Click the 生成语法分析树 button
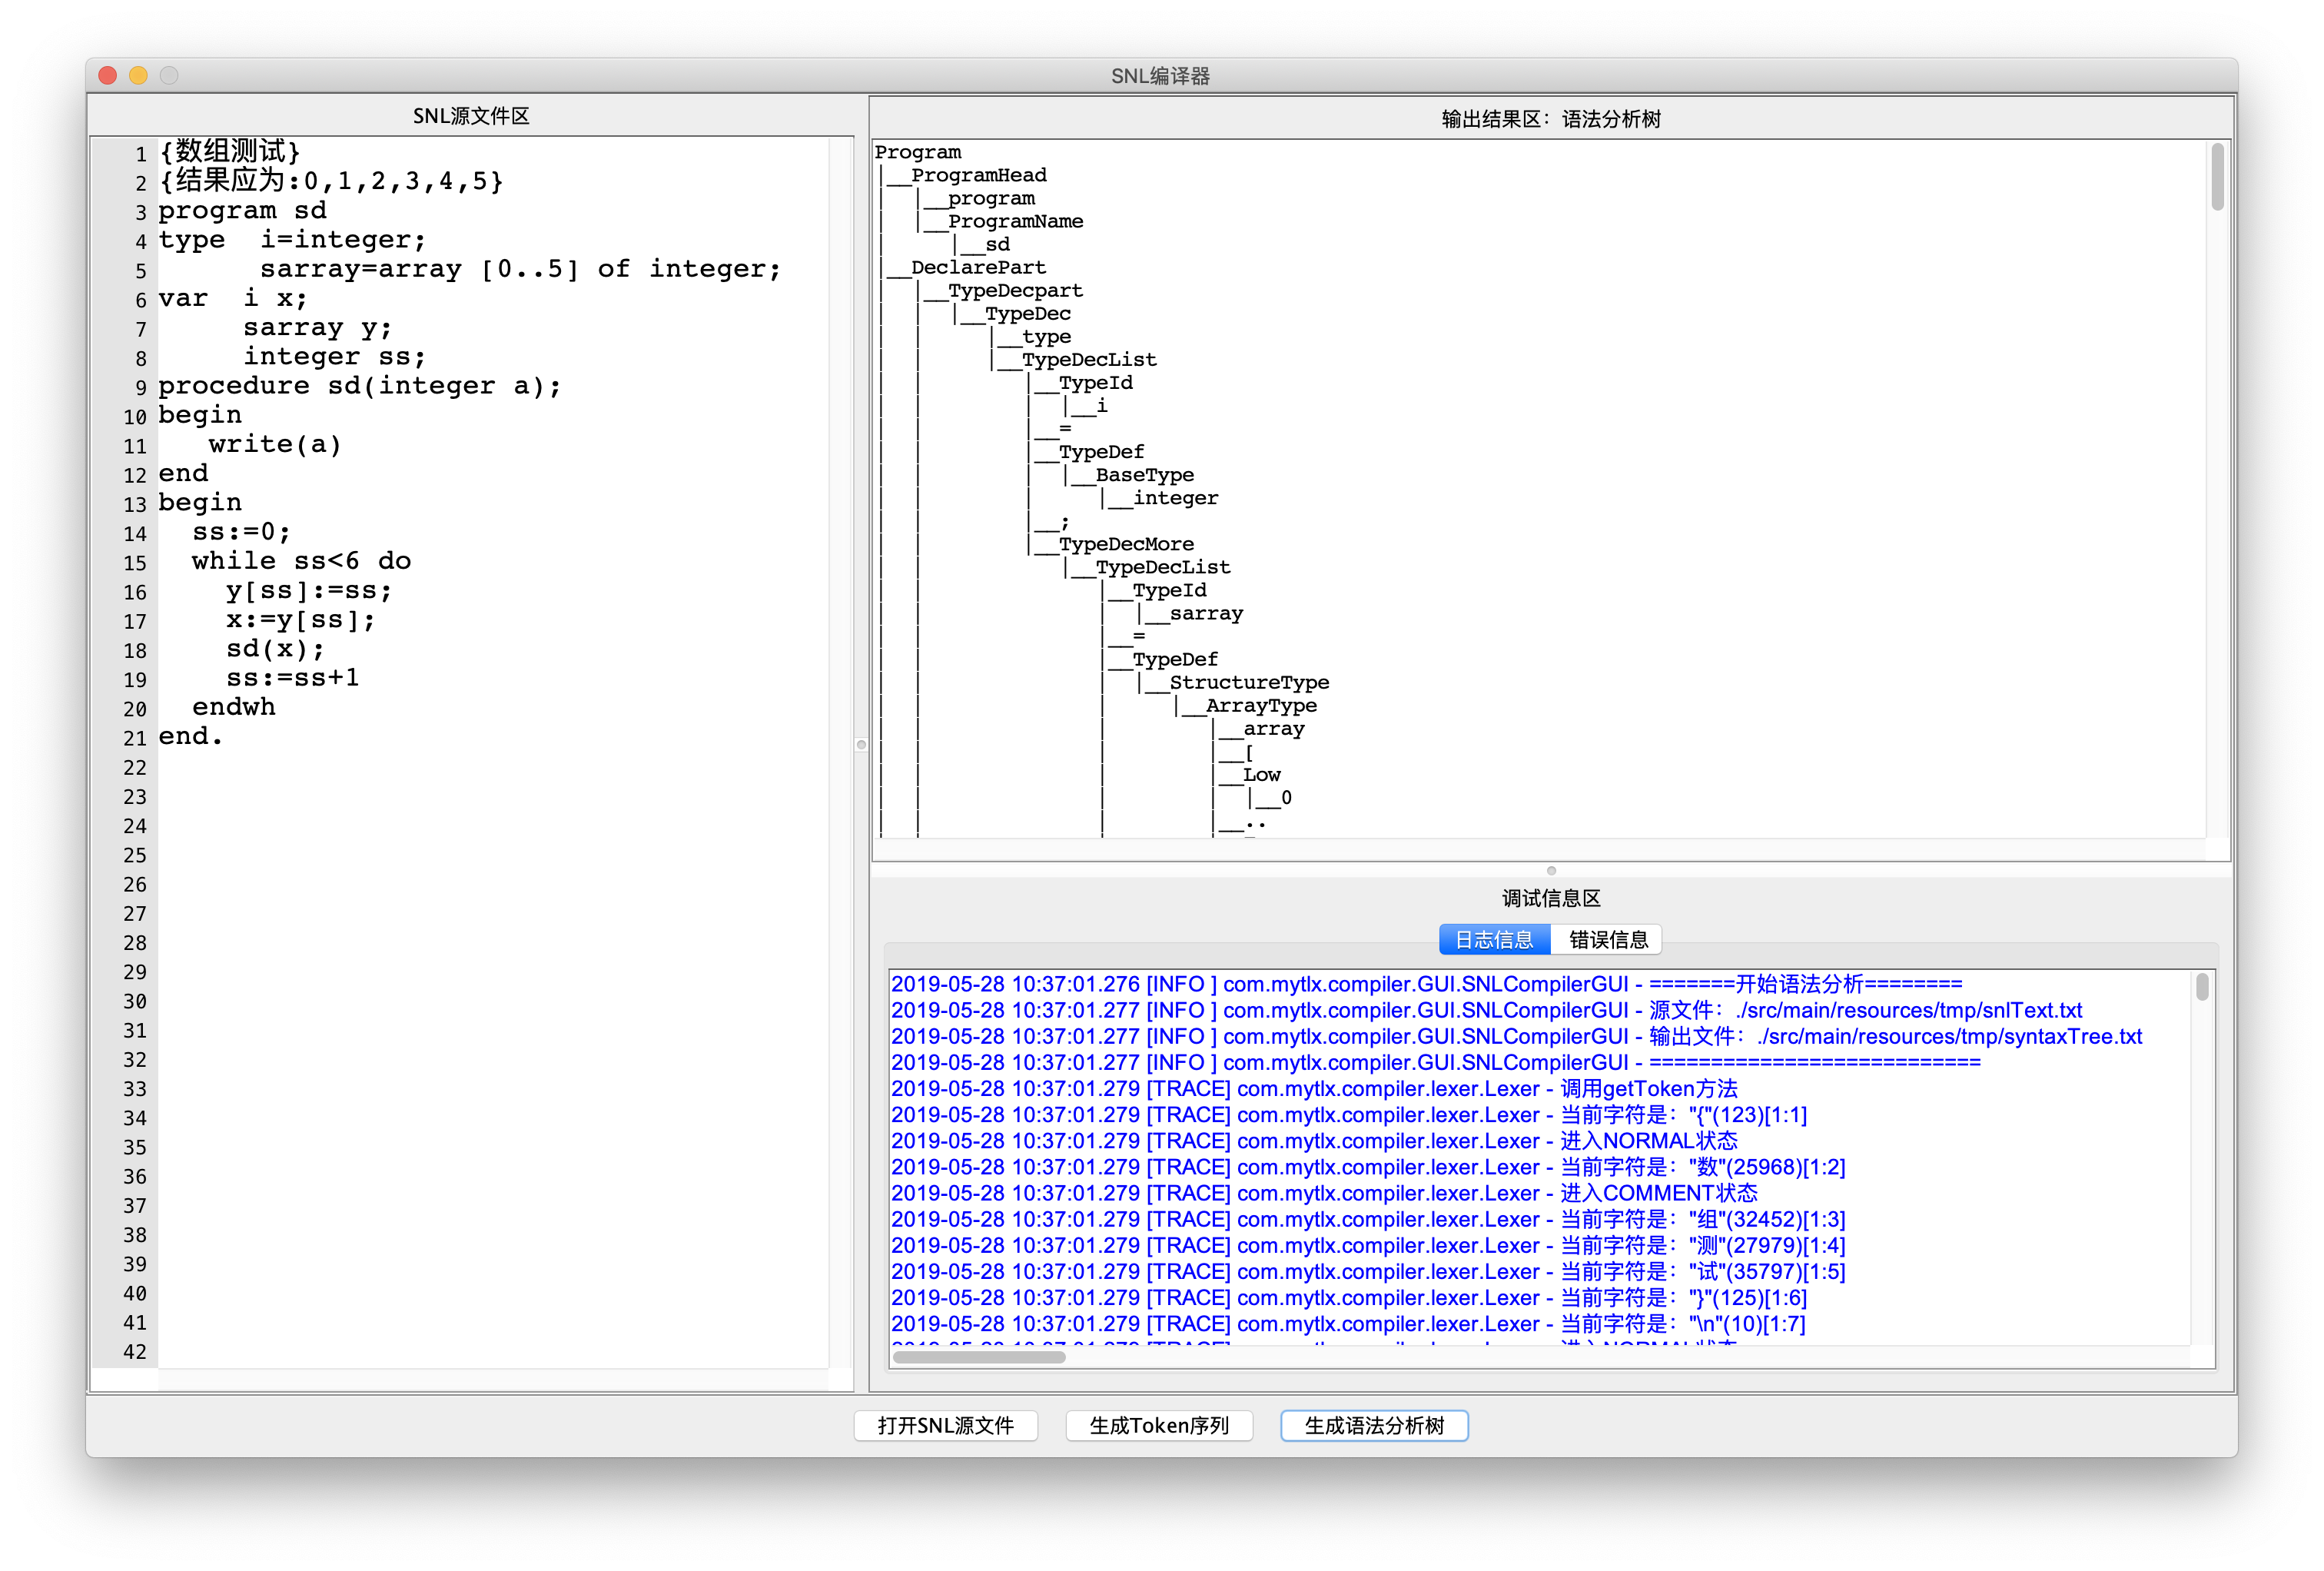This screenshot has height=1571, width=2324. [x=1374, y=1425]
